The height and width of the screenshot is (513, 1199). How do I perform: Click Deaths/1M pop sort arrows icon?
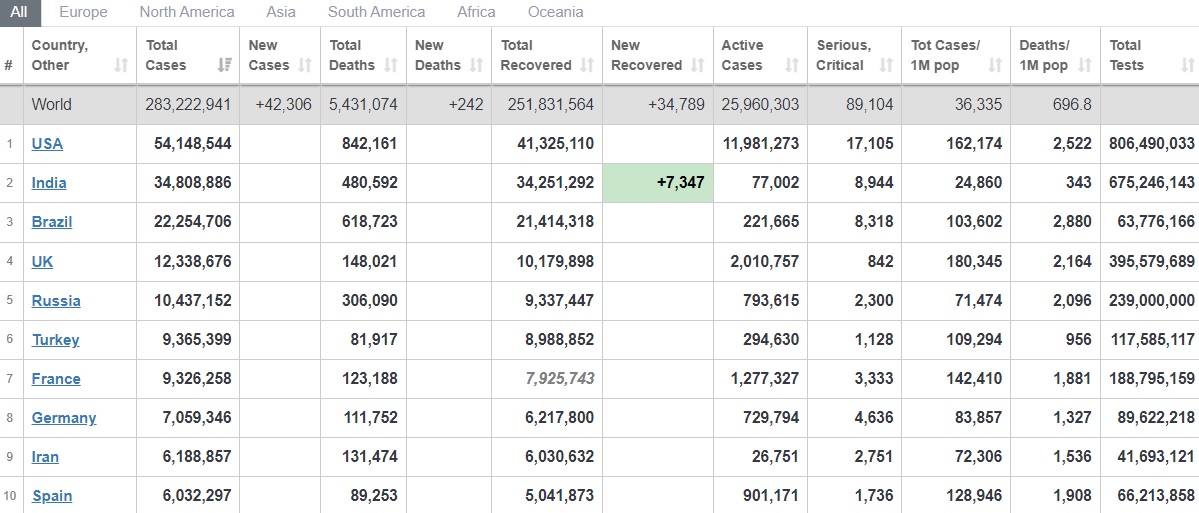[x=1085, y=66]
